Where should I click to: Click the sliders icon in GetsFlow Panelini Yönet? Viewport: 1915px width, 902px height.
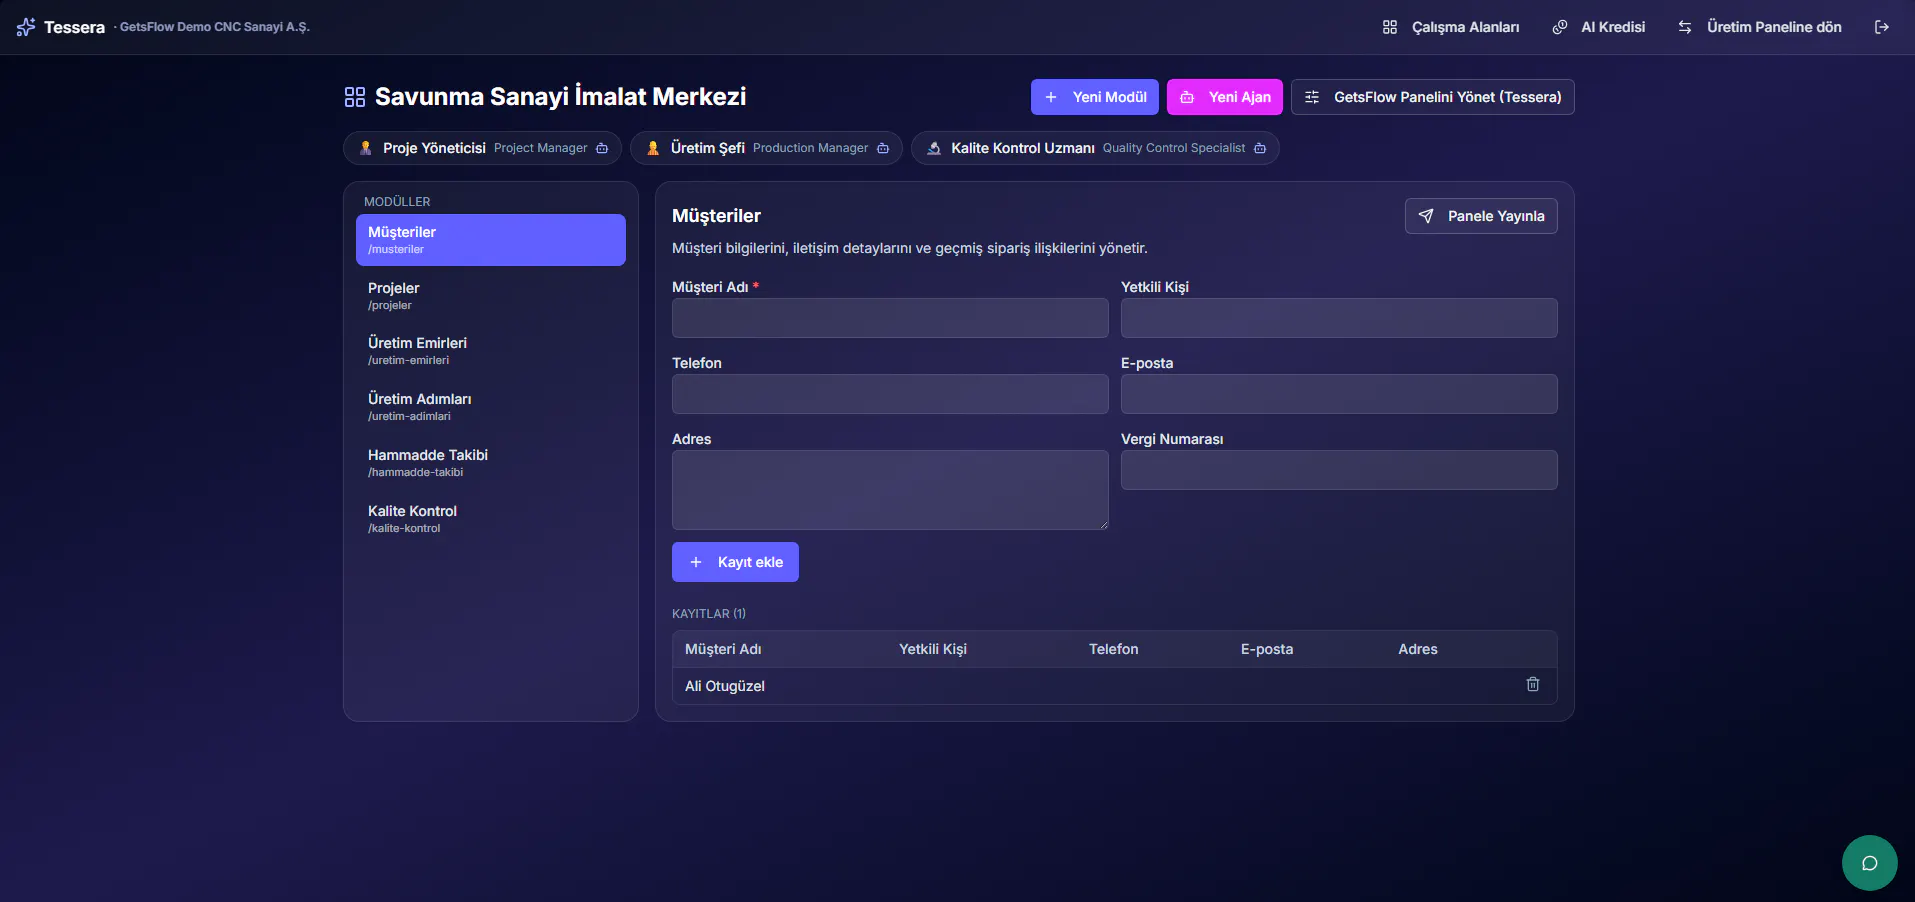1312,97
